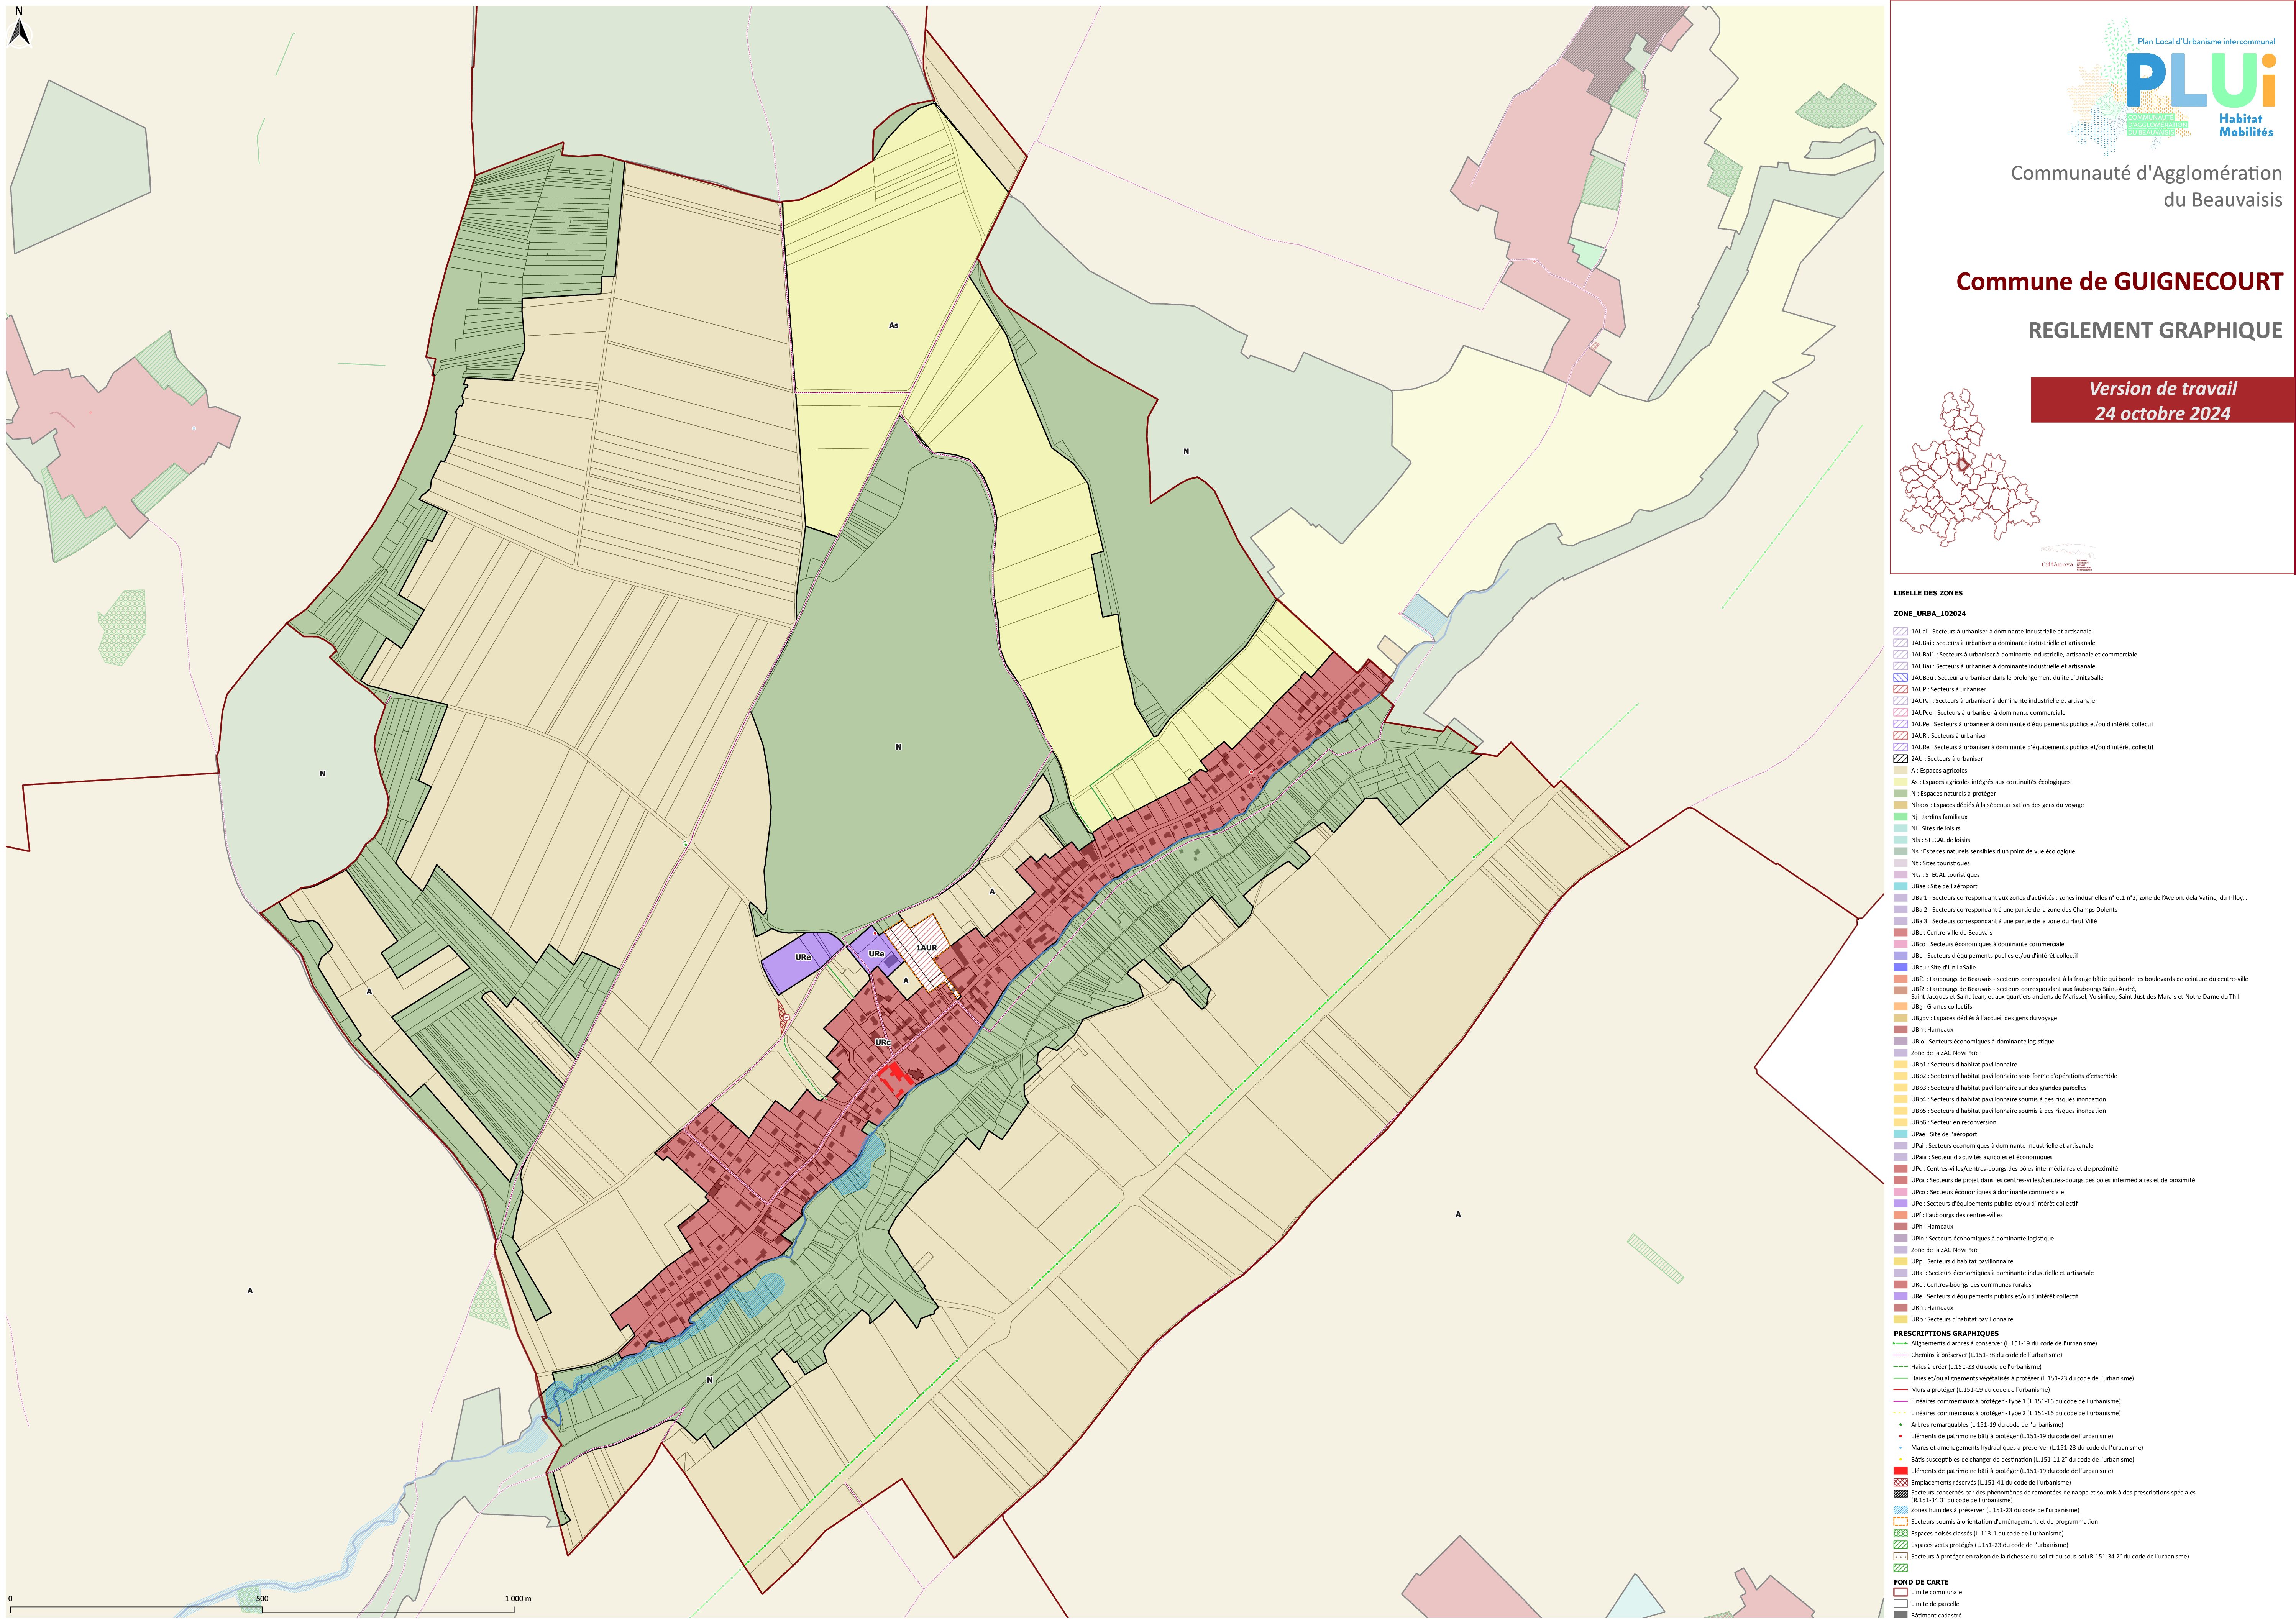Click the 1AUR hatched legend symbol
Screen dimensions: 2296x1624
pyautogui.click(x=1900, y=736)
